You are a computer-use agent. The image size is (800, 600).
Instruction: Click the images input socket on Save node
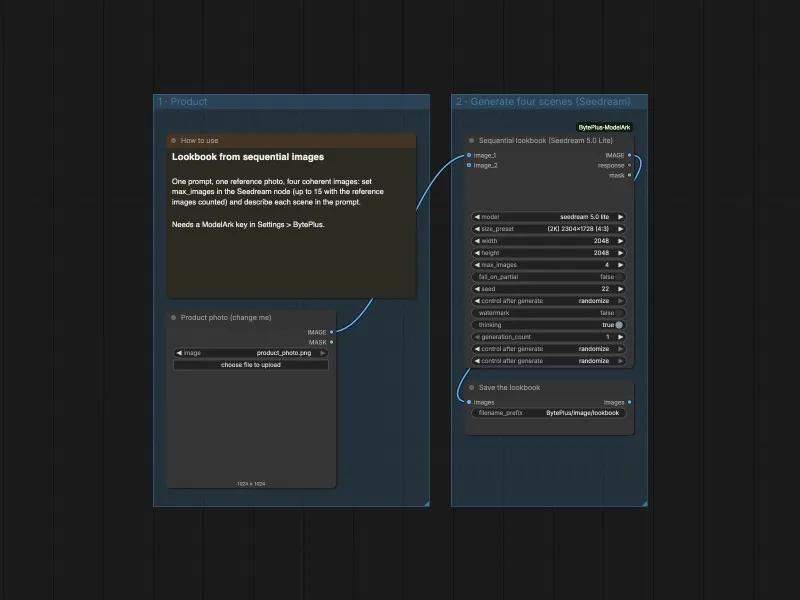point(469,402)
